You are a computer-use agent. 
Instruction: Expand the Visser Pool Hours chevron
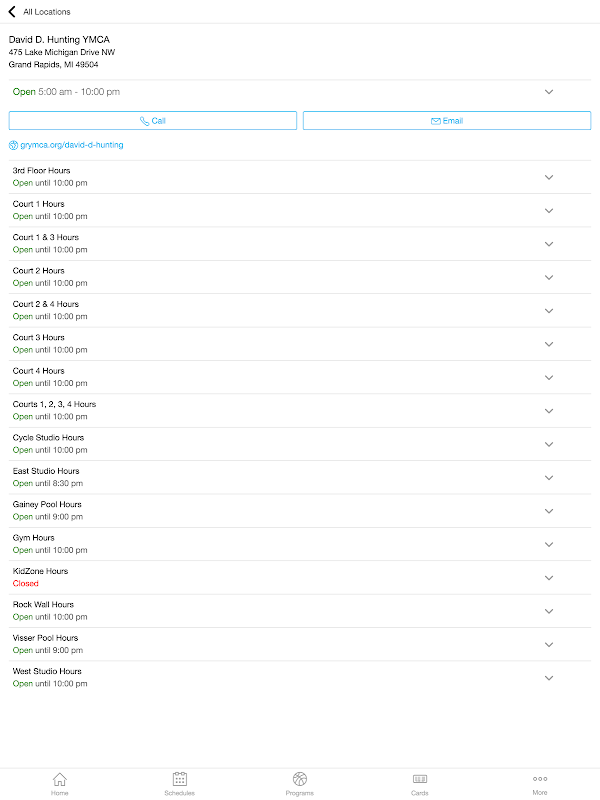pos(549,645)
